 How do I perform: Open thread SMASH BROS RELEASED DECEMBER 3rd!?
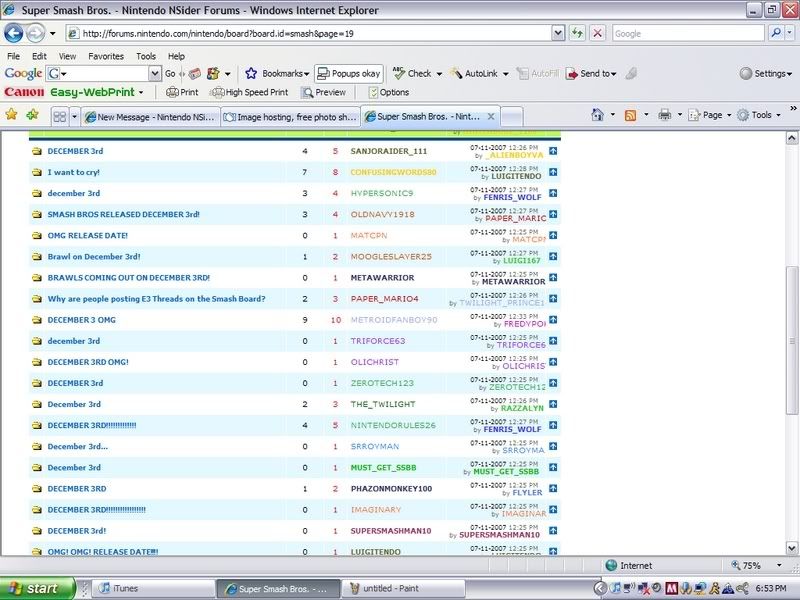(x=123, y=215)
